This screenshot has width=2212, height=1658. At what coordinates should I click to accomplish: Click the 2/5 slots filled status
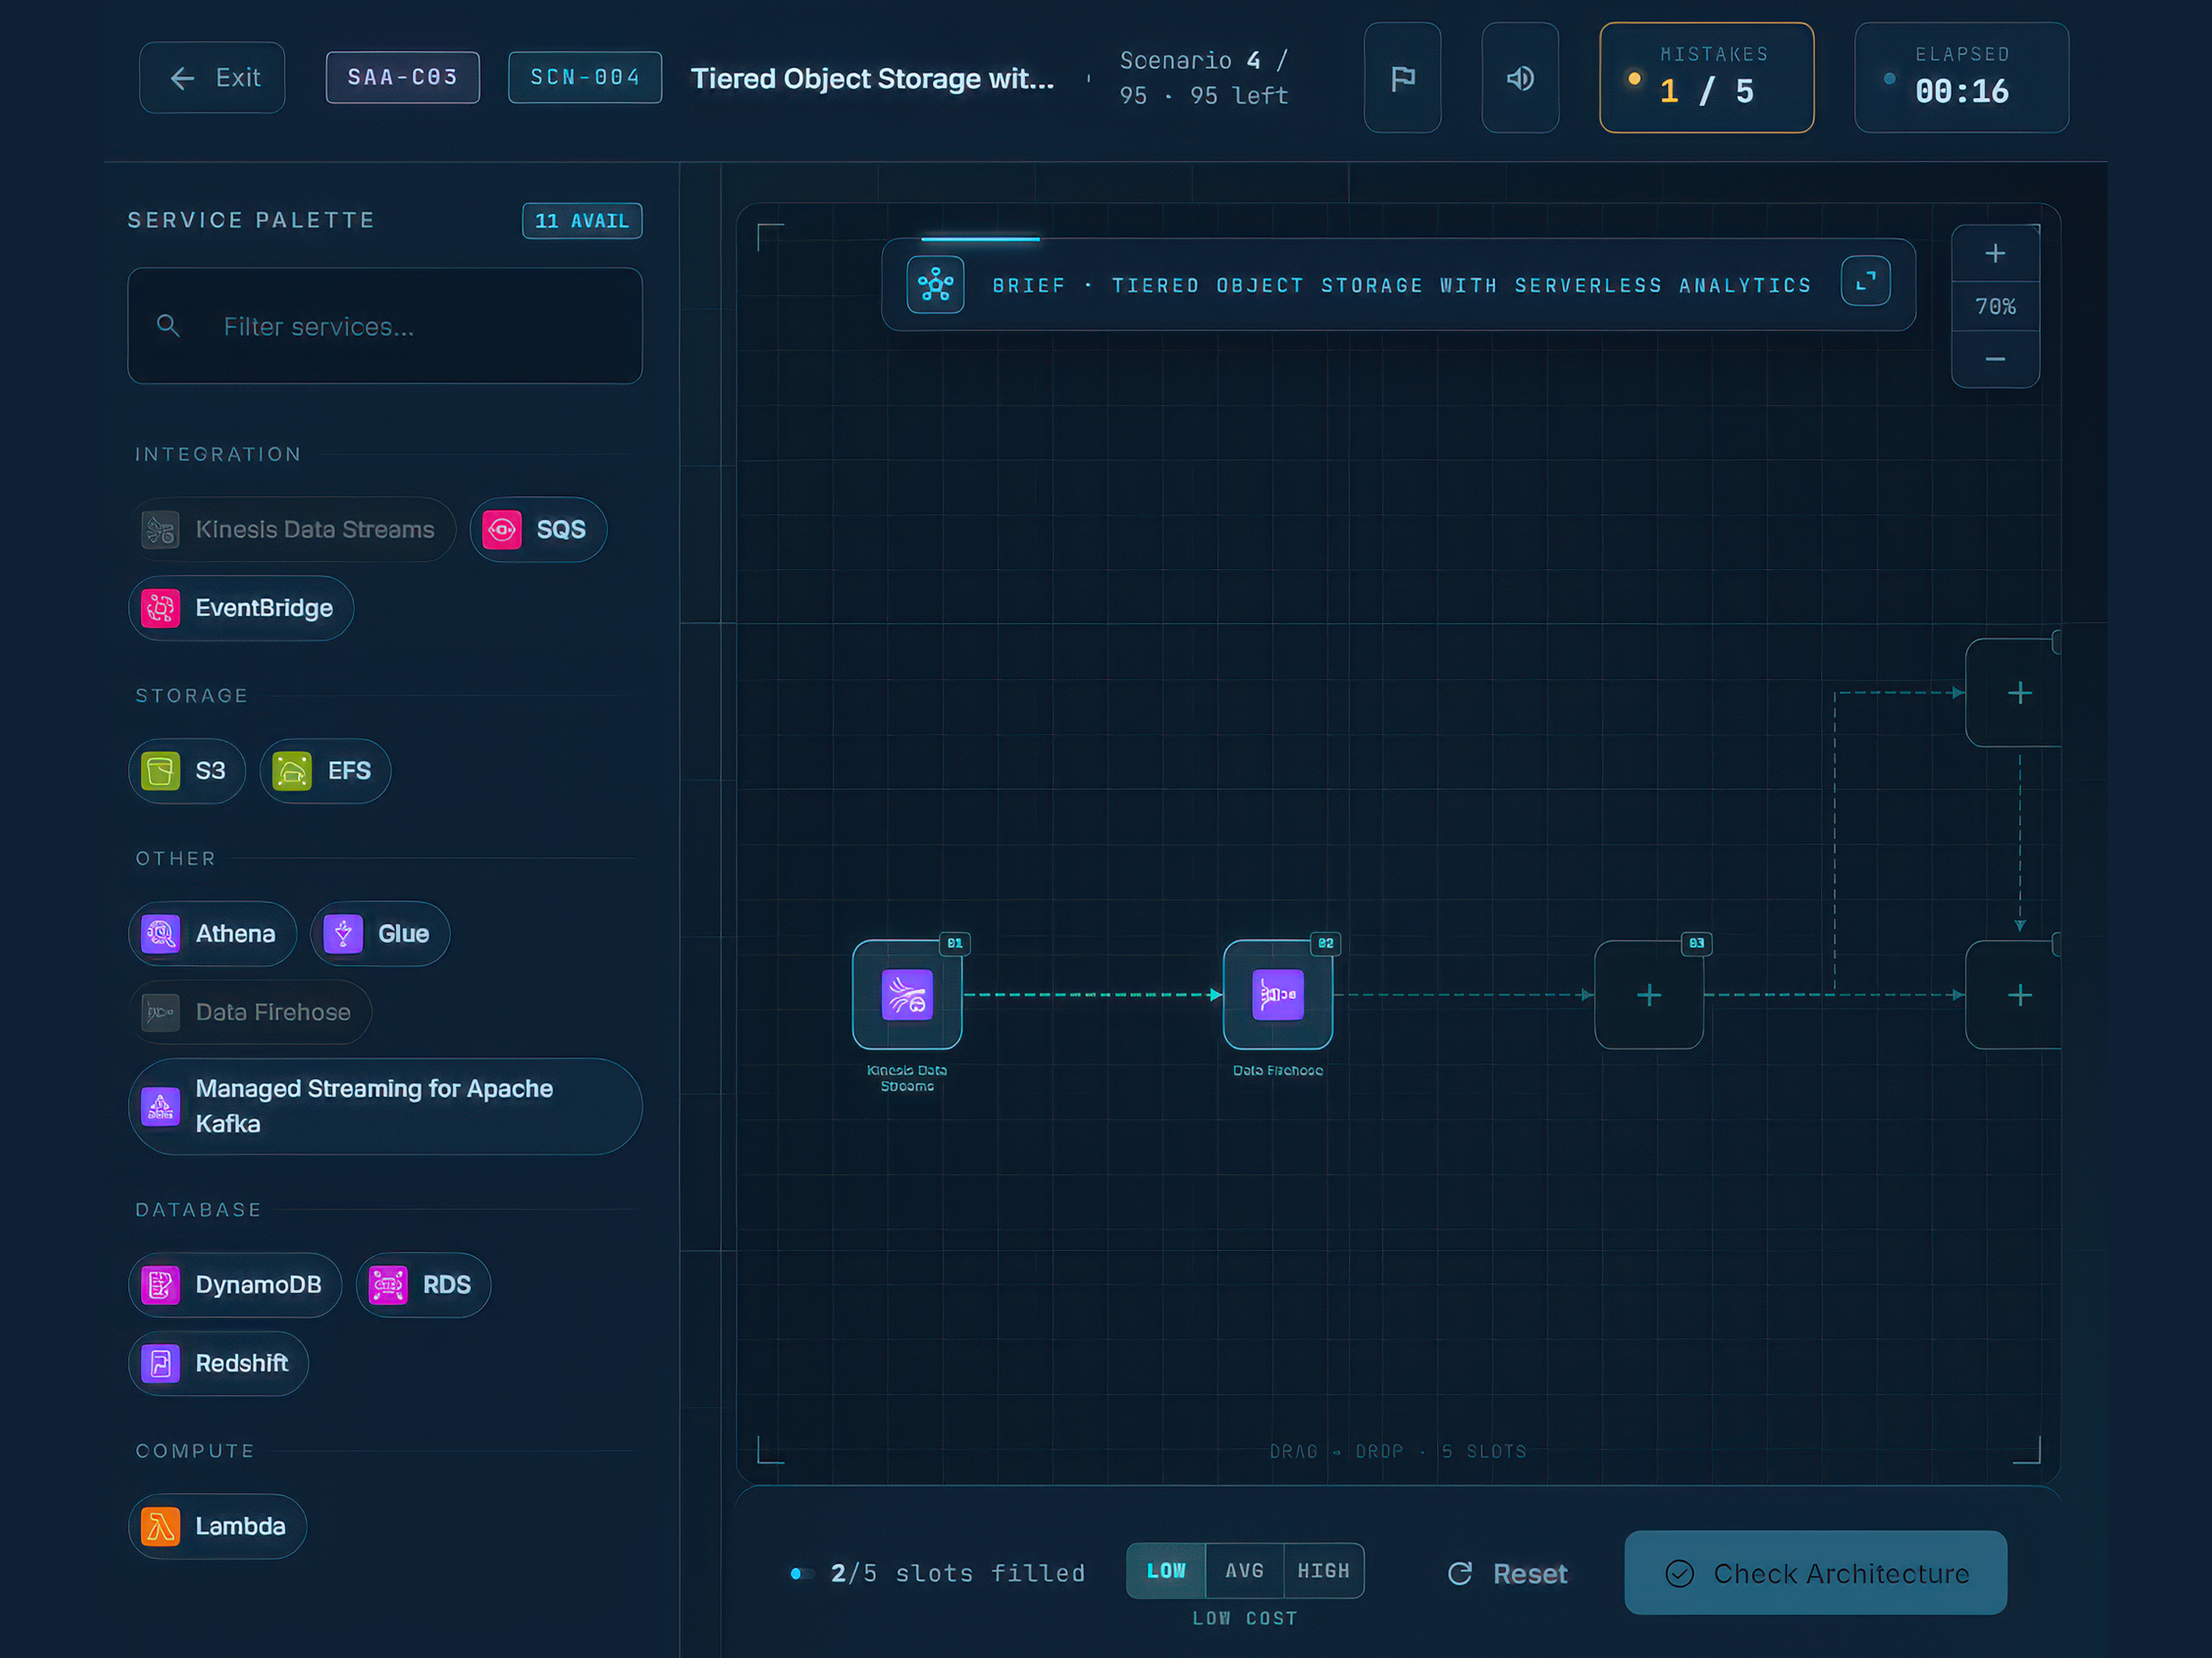958,1574
